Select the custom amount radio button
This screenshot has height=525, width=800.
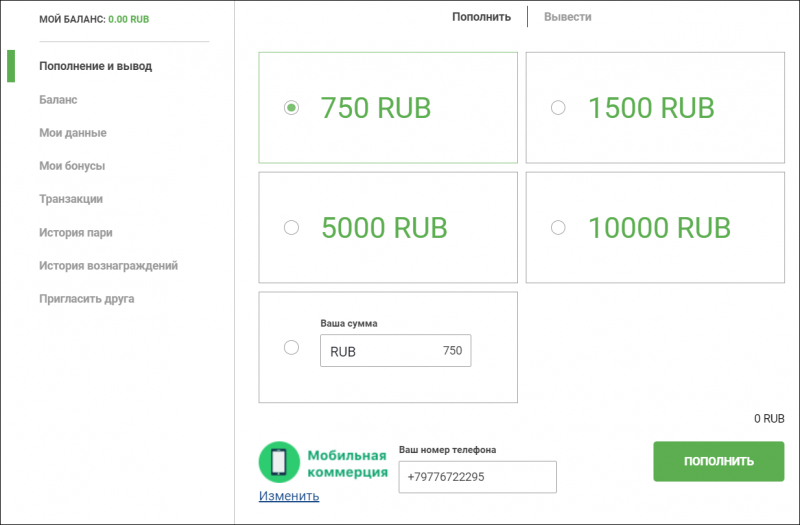291,347
